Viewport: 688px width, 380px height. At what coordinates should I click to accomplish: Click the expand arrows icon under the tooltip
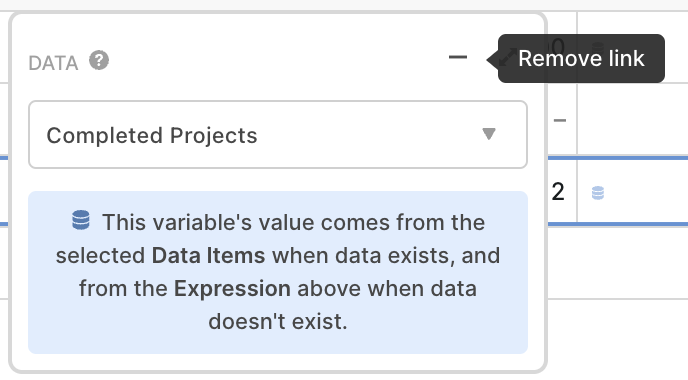click(x=508, y=57)
